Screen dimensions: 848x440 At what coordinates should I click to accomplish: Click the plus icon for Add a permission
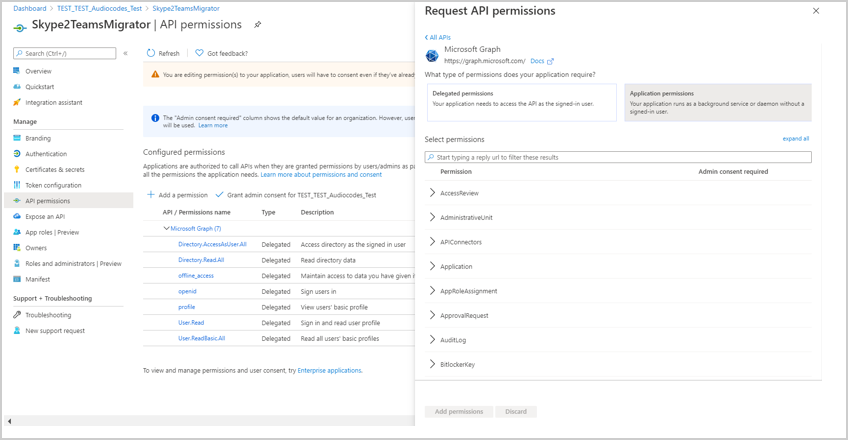pos(151,195)
